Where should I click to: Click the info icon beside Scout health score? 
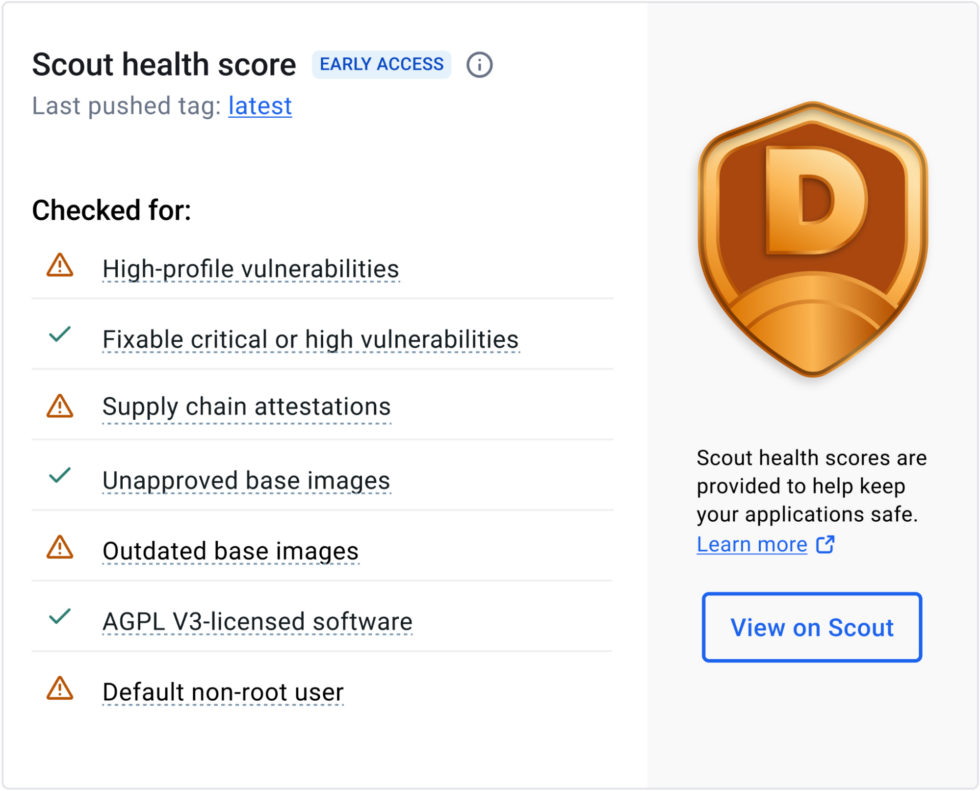point(479,64)
